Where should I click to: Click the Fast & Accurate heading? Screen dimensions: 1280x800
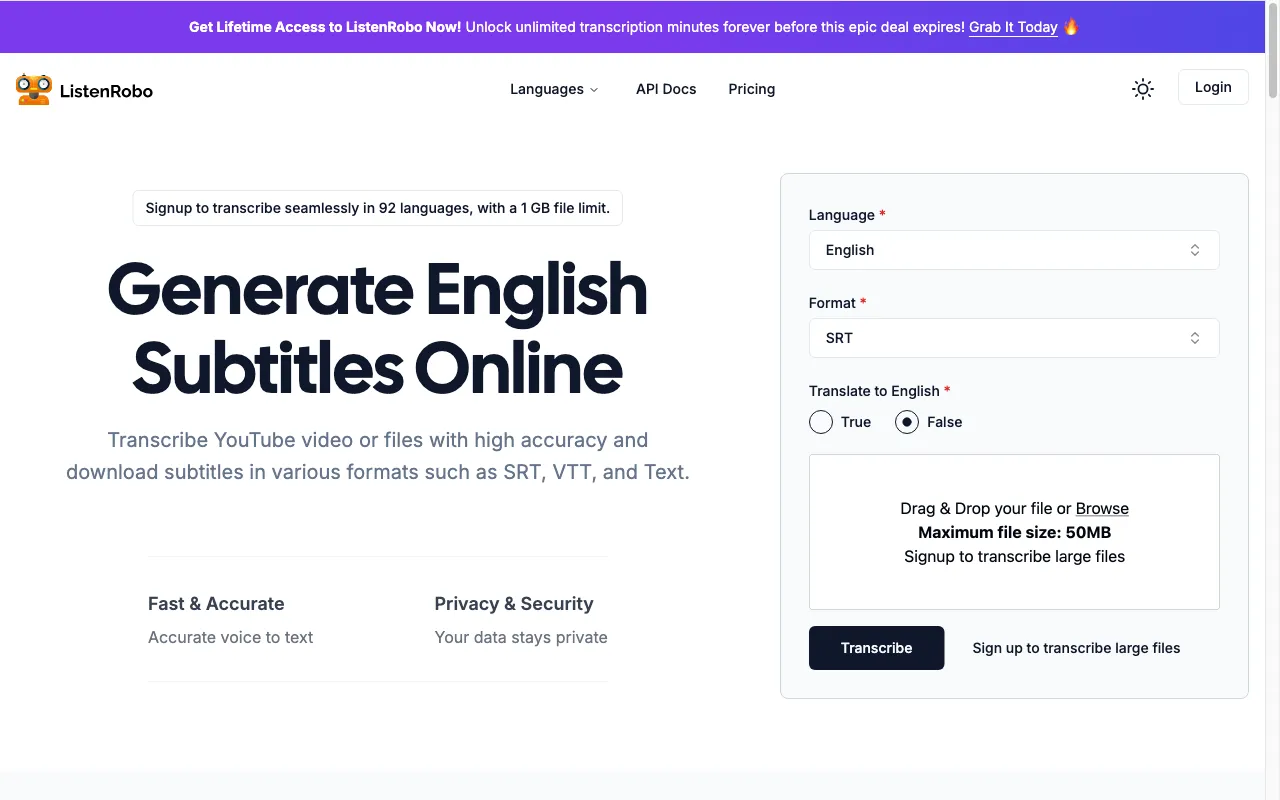point(216,604)
